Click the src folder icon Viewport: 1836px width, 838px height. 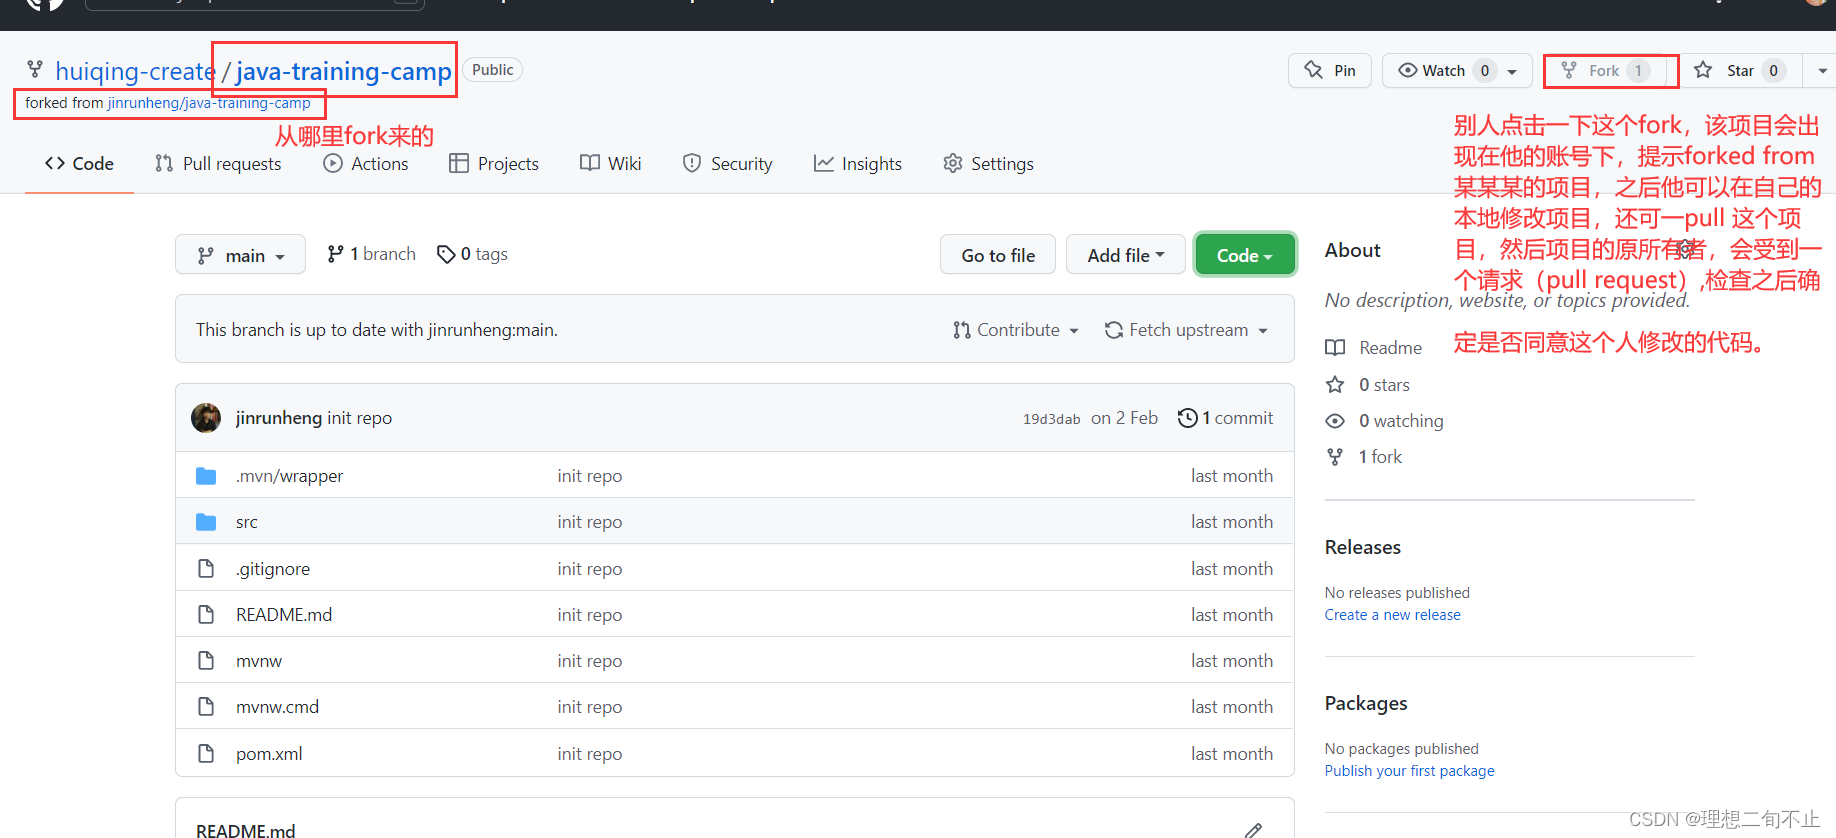pos(206,522)
